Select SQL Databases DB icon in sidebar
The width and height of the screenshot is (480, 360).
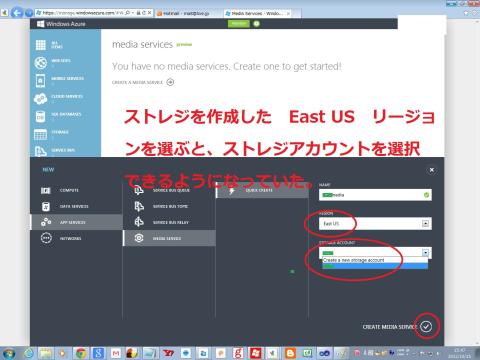(40, 116)
